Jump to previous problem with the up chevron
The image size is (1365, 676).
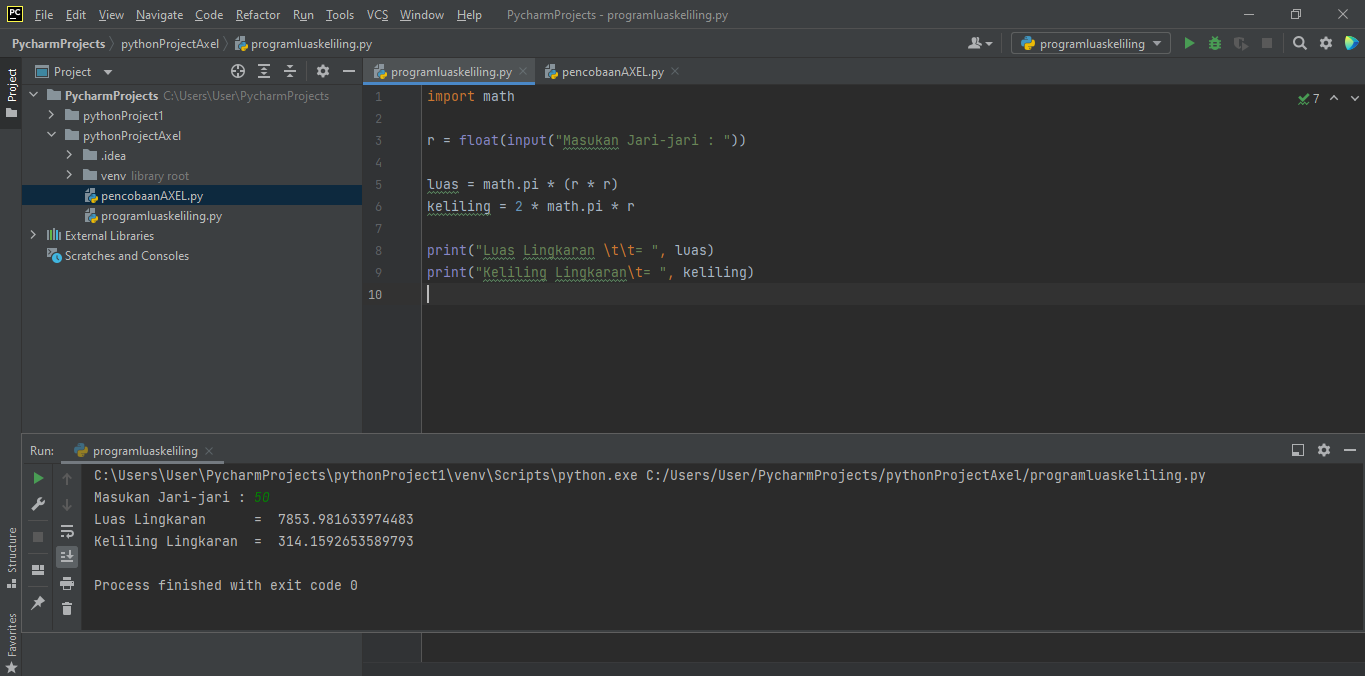(1333, 98)
